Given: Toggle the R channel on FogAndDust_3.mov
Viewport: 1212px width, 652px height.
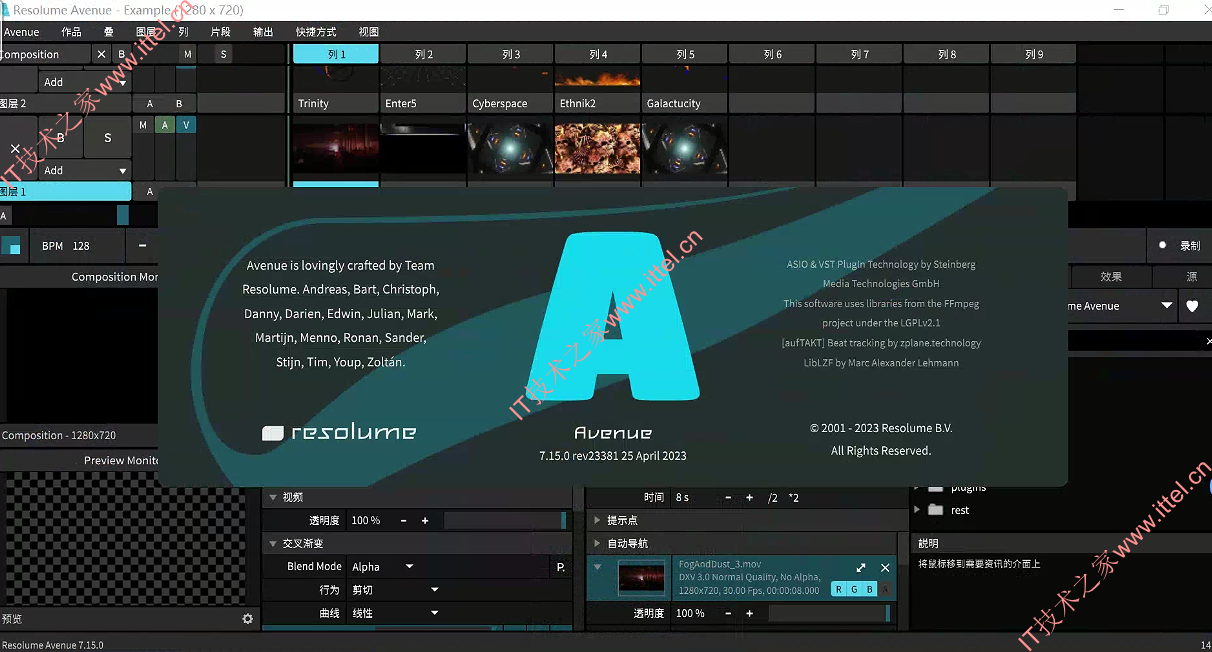Looking at the screenshot, I should (838, 590).
